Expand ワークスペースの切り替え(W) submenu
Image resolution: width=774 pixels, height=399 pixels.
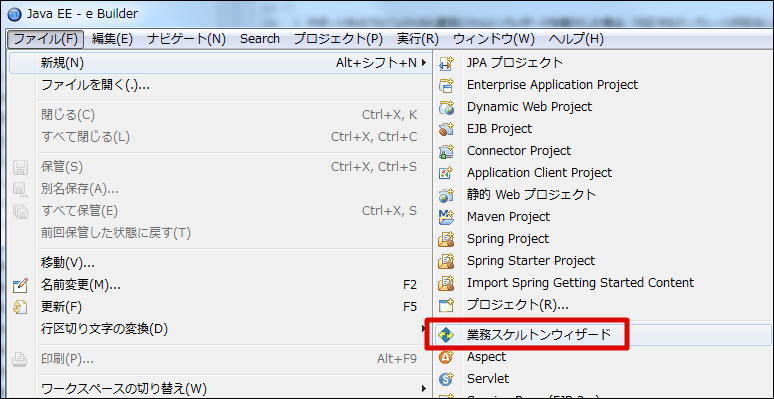(x=221, y=388)
